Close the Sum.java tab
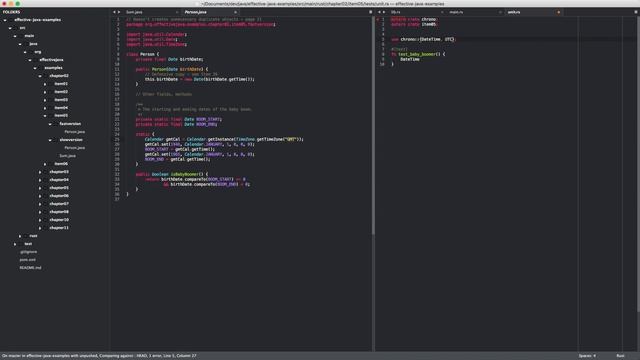 click(177, 12)
